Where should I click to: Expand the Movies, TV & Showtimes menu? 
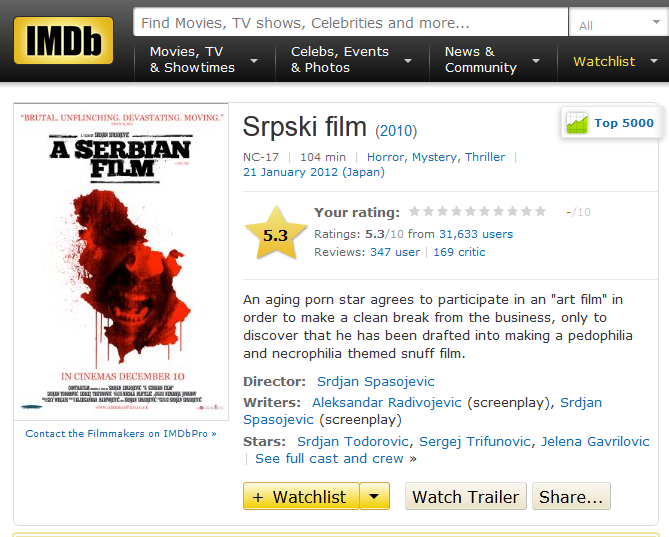[x=205, y=60]
